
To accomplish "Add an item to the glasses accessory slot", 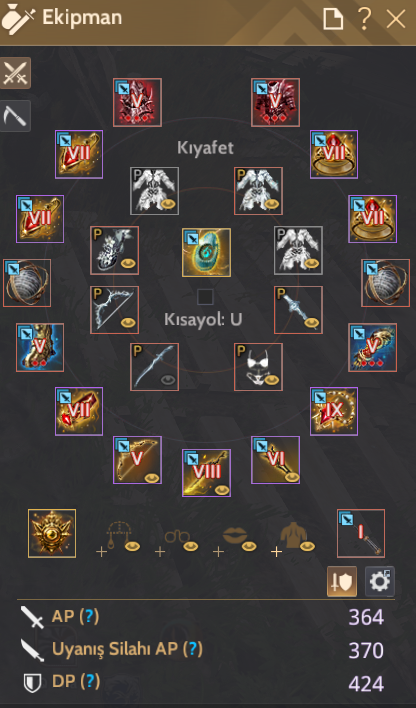I will tap(177, 540).
